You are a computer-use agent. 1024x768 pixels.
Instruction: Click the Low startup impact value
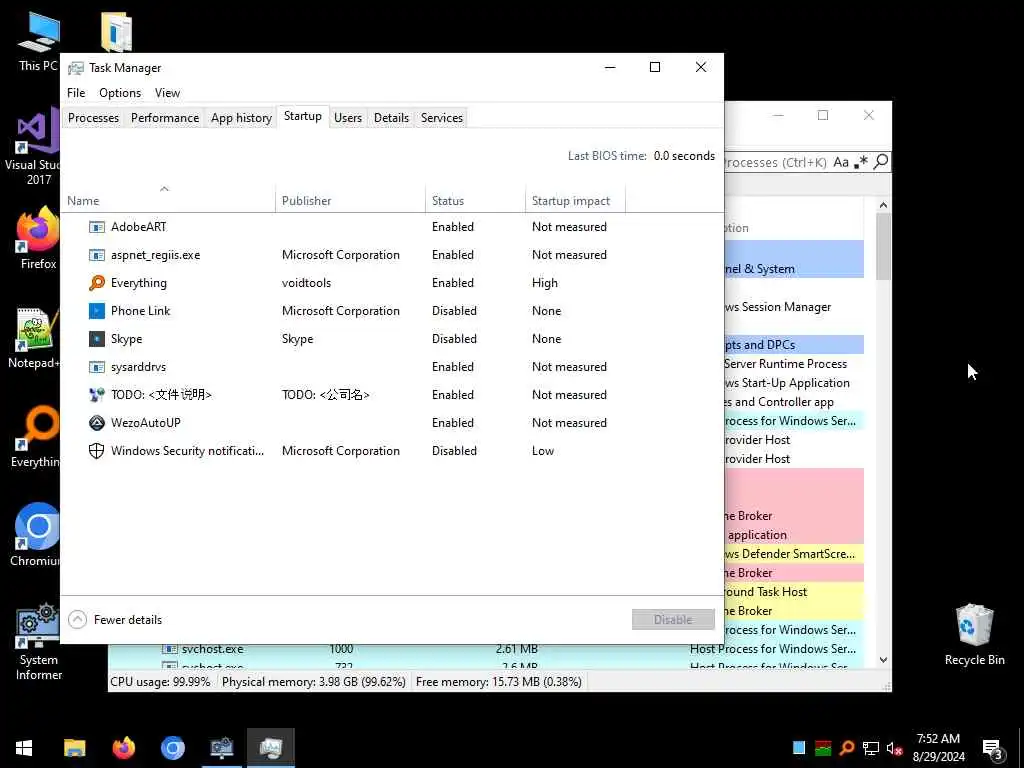click(x=543, y=451)
